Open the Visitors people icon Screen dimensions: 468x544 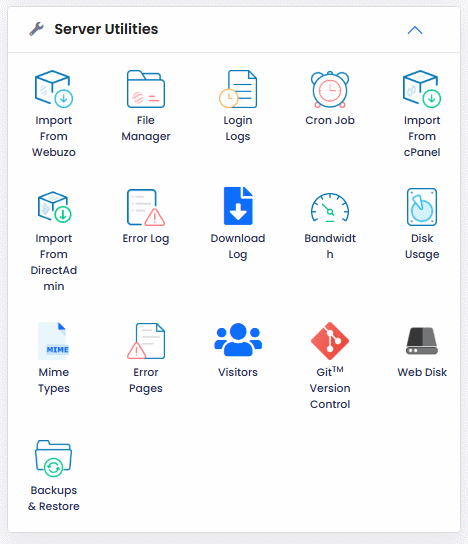click(238, 340)
